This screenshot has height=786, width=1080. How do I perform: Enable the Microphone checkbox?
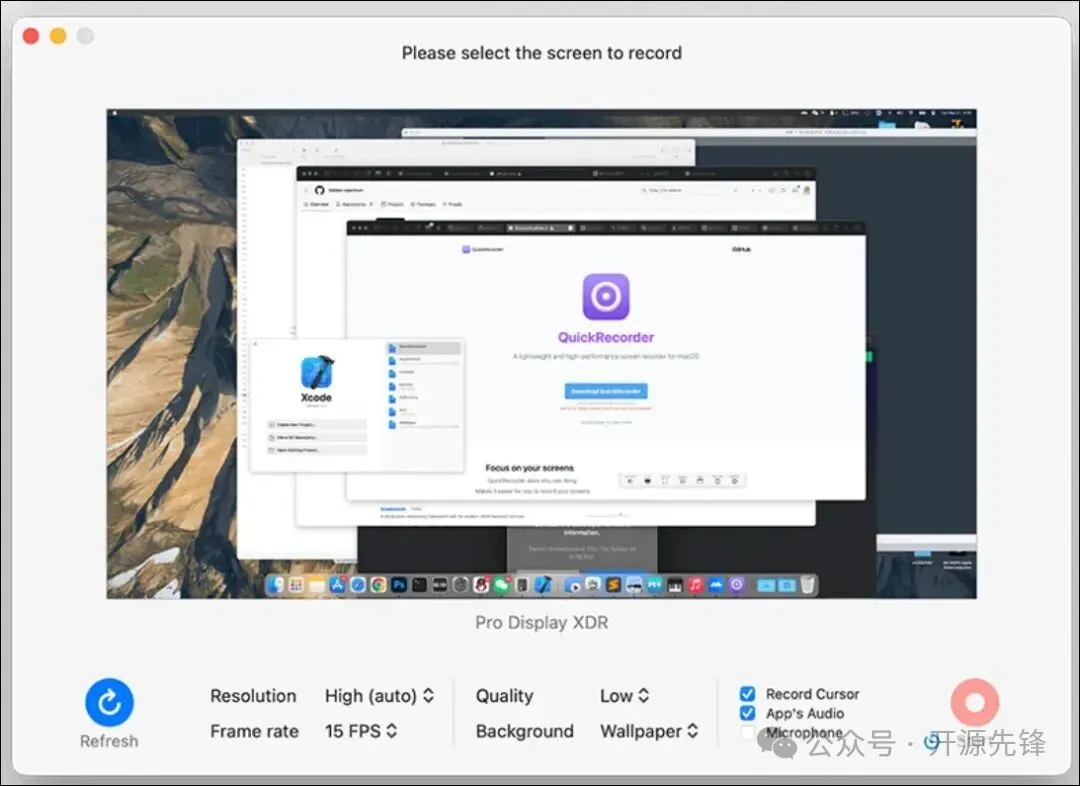[x=747, y=732]
